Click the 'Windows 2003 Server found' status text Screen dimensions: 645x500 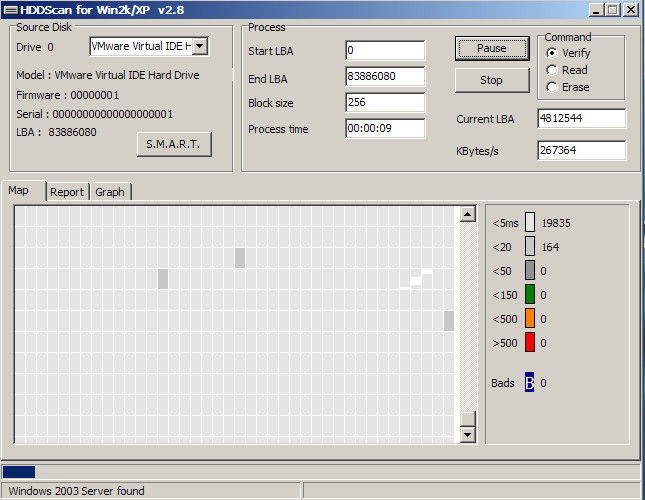tap(77, 491)
